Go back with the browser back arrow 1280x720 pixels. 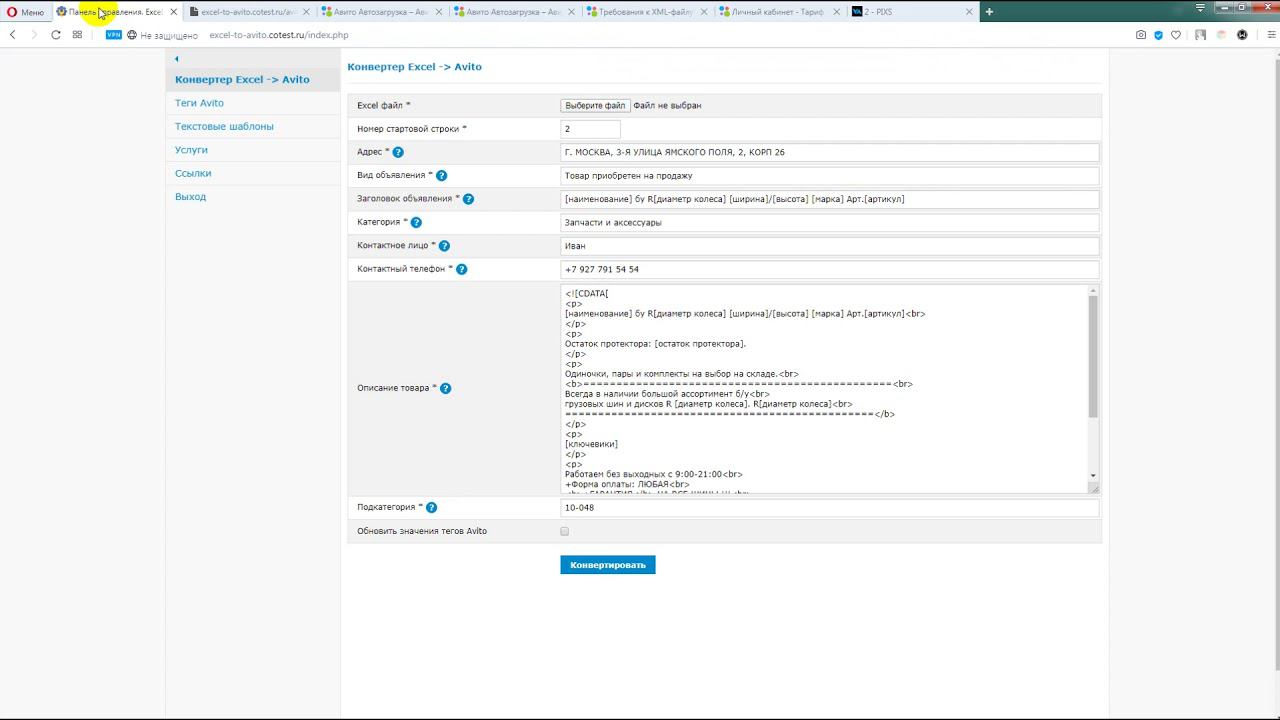13,35
